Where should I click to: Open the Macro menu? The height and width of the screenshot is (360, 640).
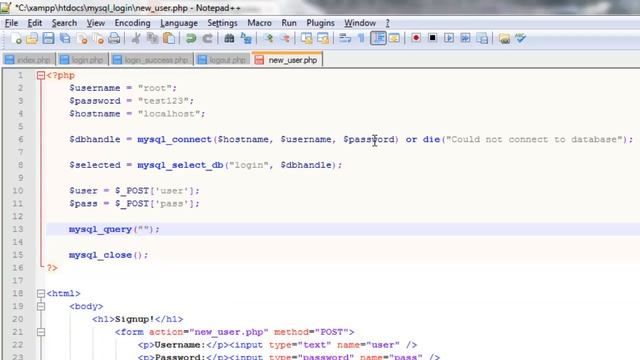(x=259, y=23)
